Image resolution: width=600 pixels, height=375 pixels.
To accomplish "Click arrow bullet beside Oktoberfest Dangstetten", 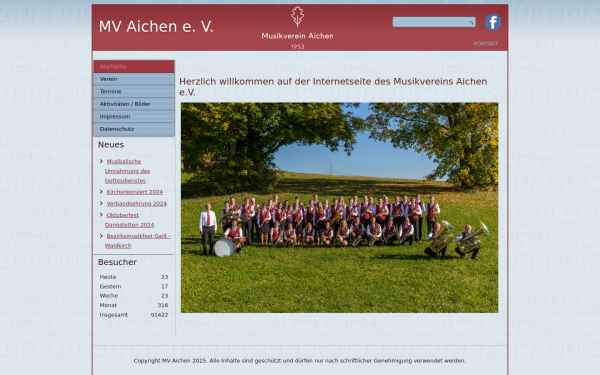I will 101,215.
